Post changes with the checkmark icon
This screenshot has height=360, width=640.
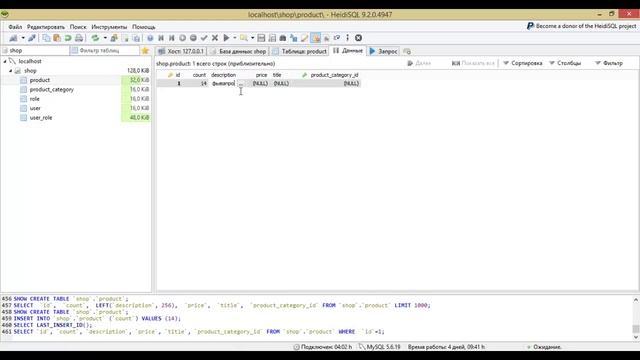click(204, 38)
